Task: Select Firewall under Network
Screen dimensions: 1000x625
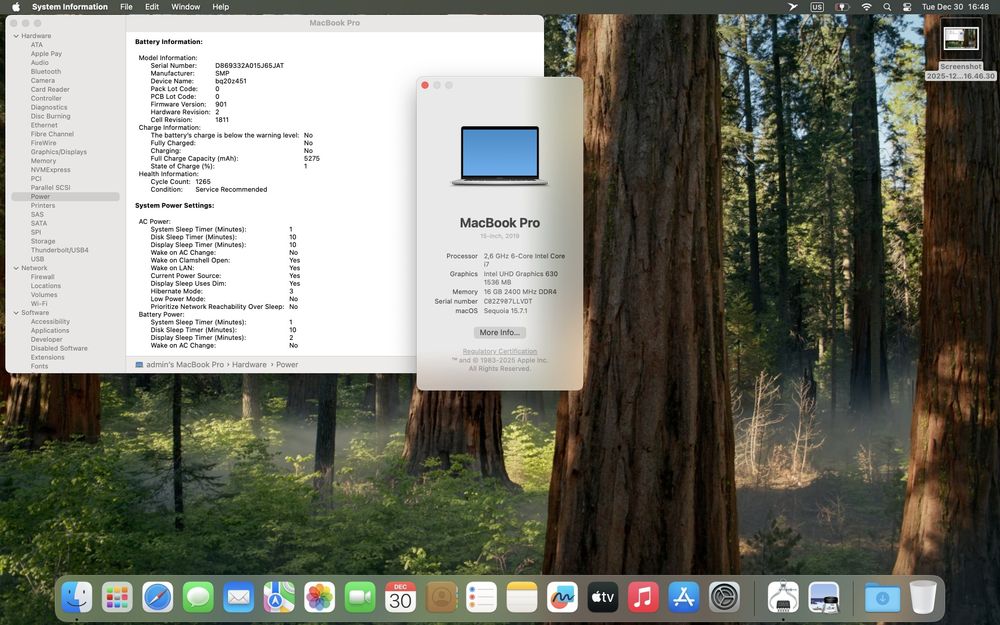Action: 43,277
